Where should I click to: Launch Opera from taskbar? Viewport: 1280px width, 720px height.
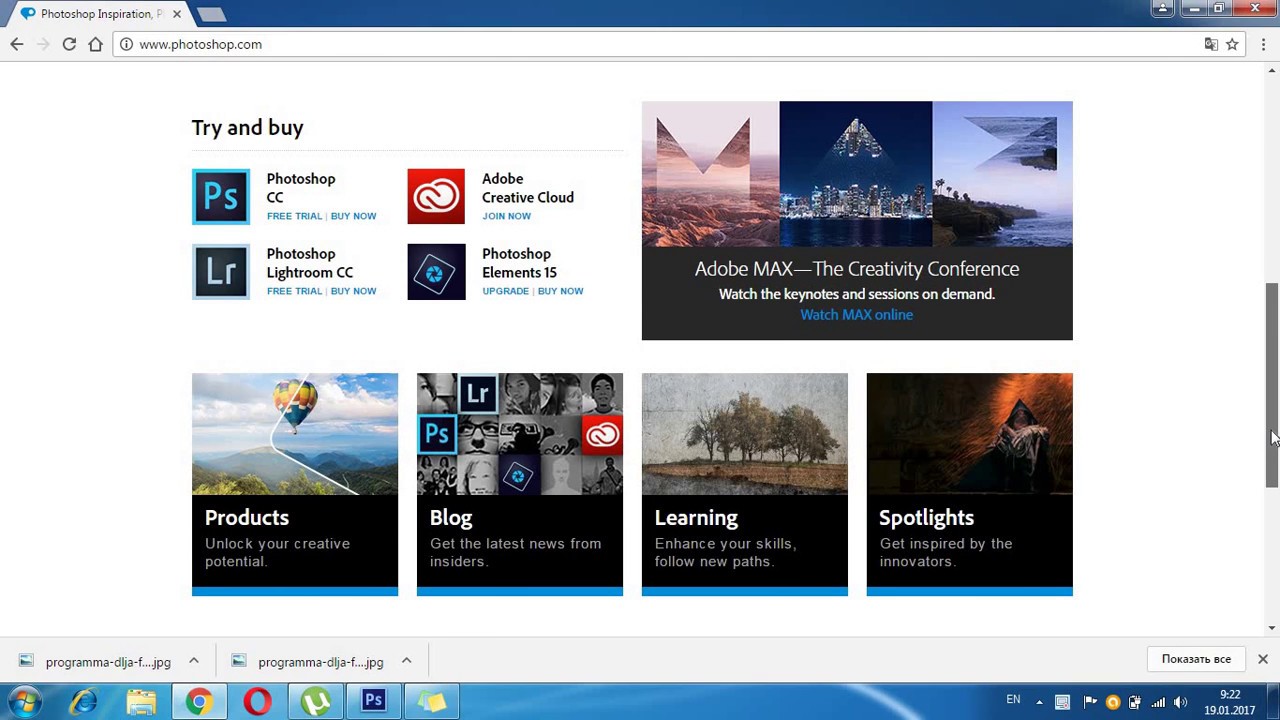[x=257, y=702]
